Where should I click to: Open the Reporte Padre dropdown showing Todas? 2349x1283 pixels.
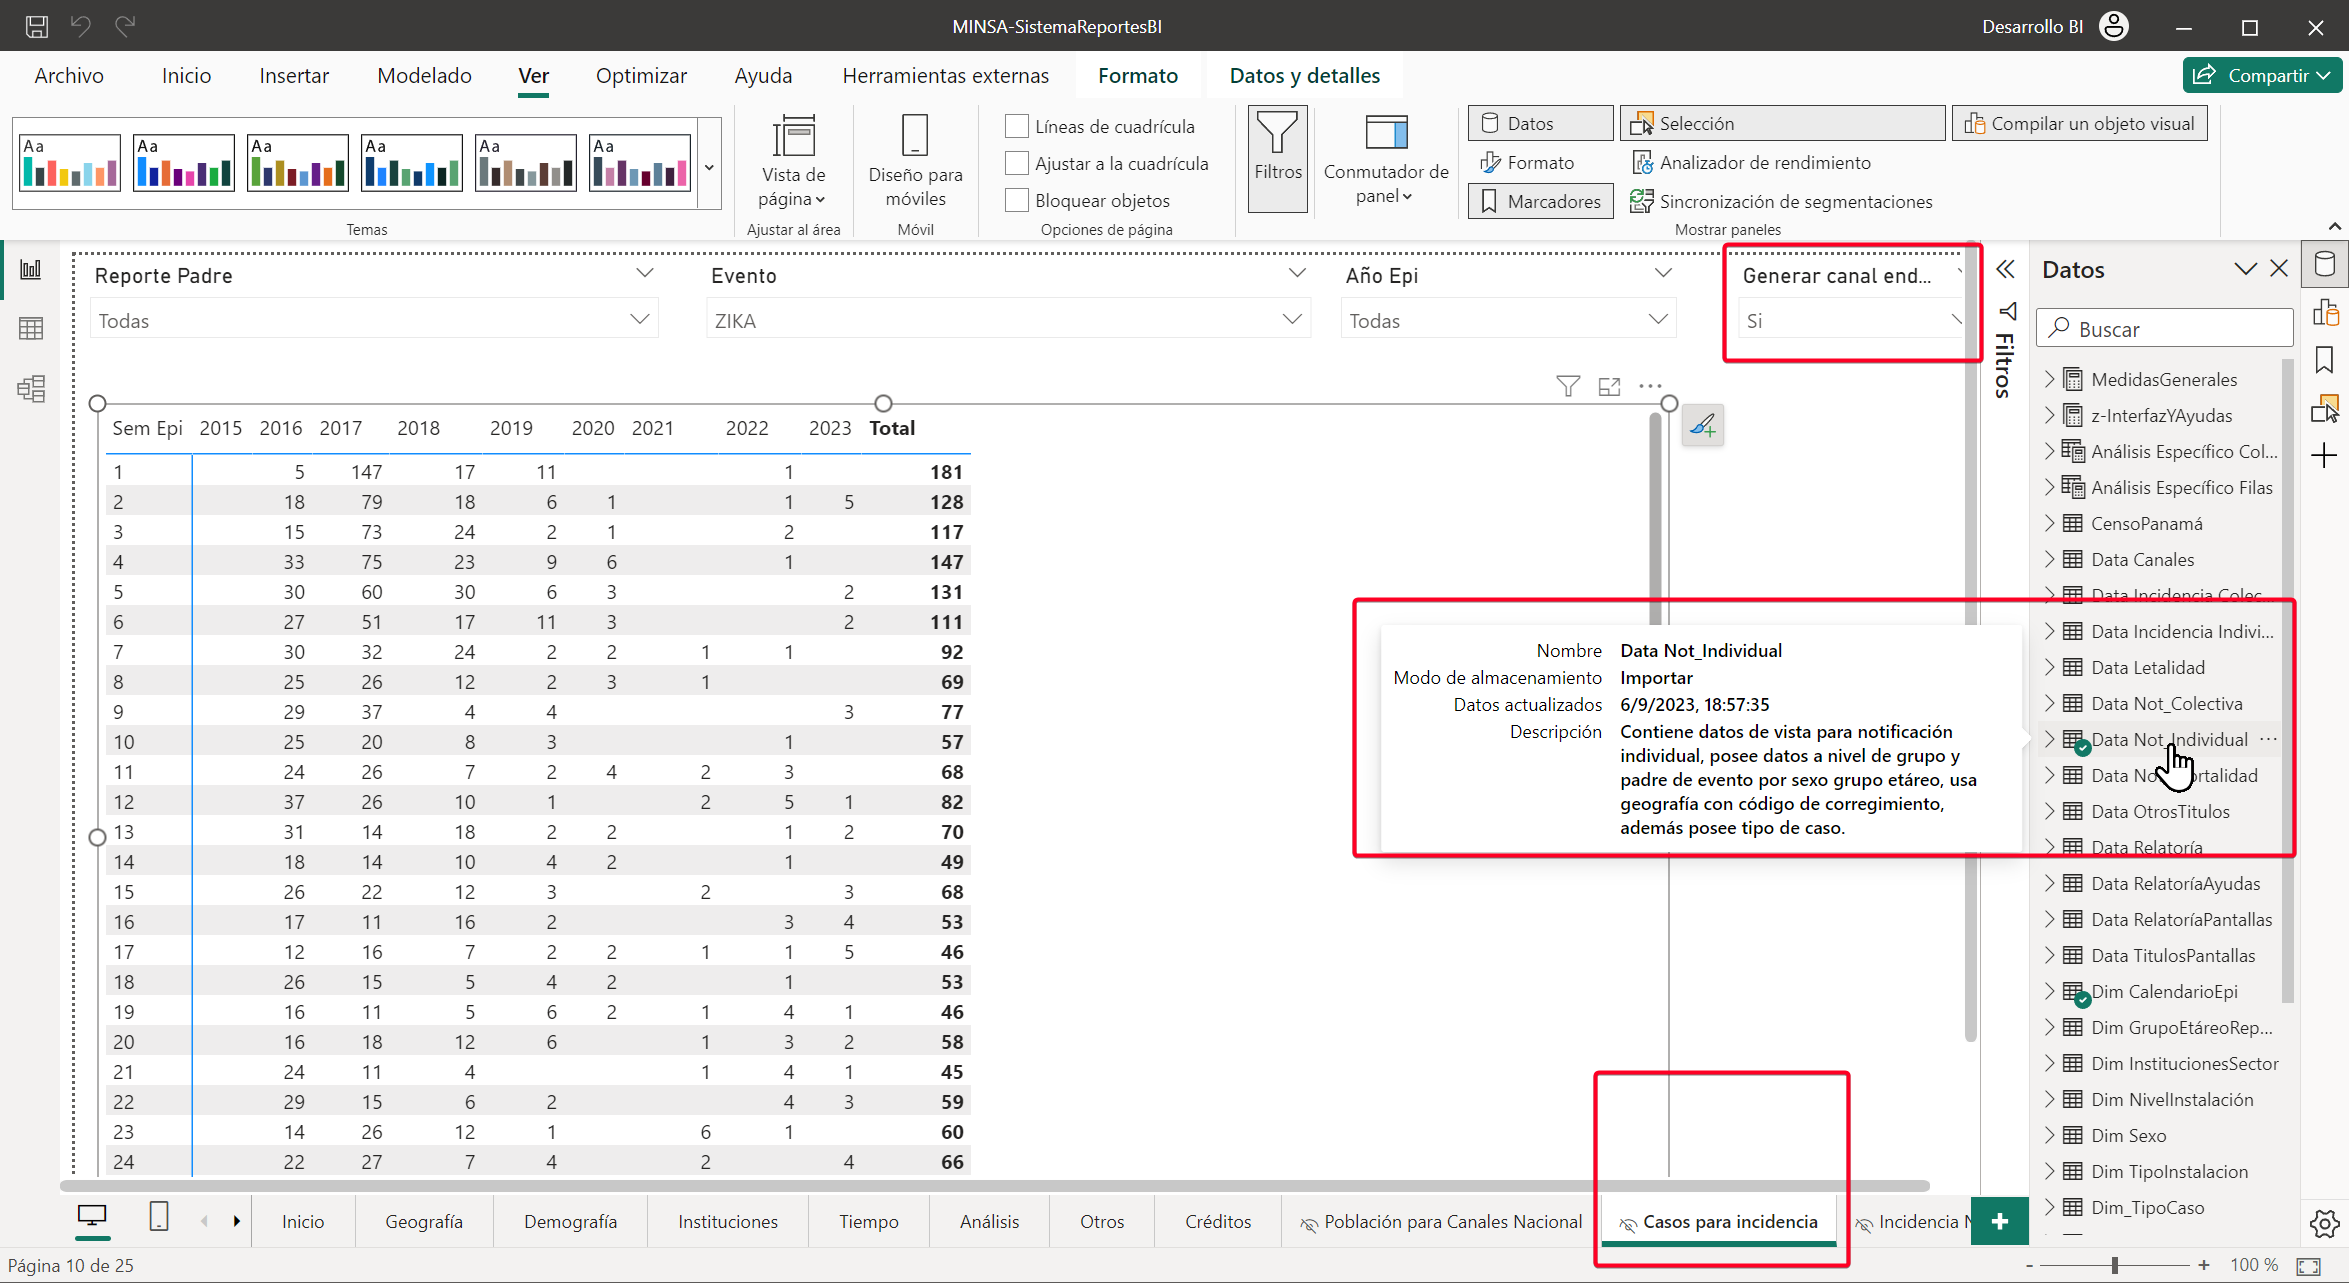374,320
